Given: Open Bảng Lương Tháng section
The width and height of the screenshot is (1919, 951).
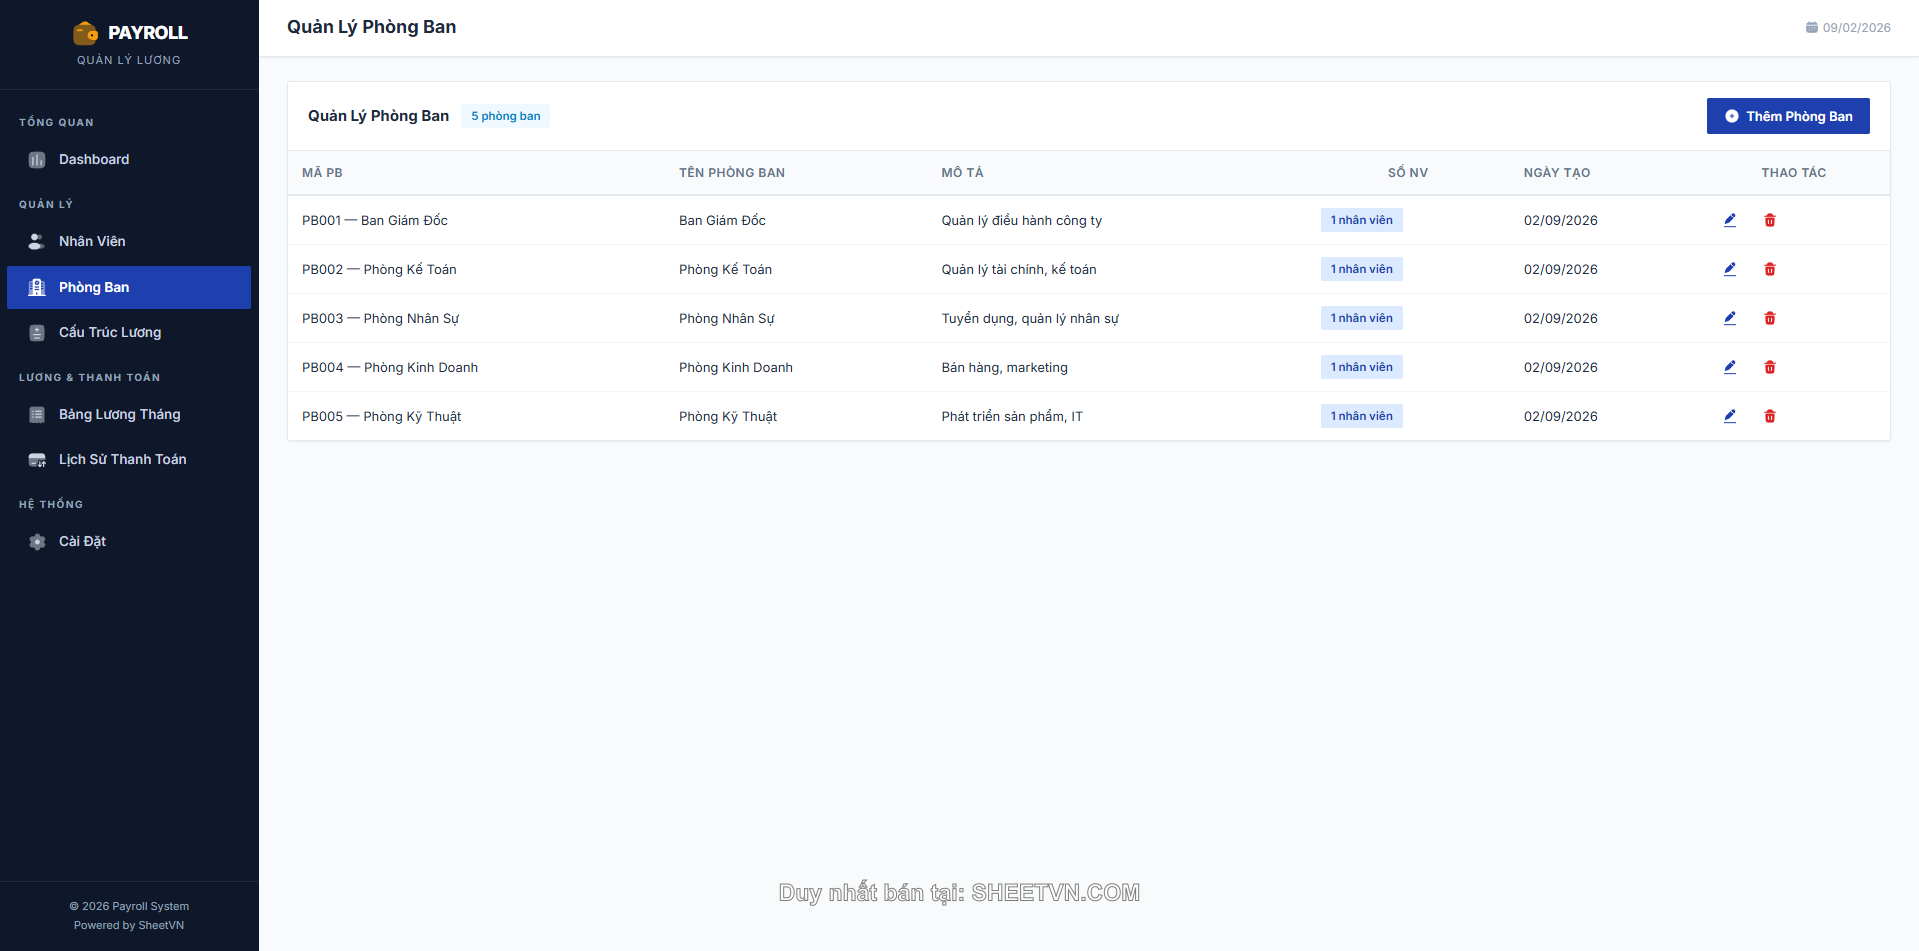Looking at the screenshot, I should (119, 415).
